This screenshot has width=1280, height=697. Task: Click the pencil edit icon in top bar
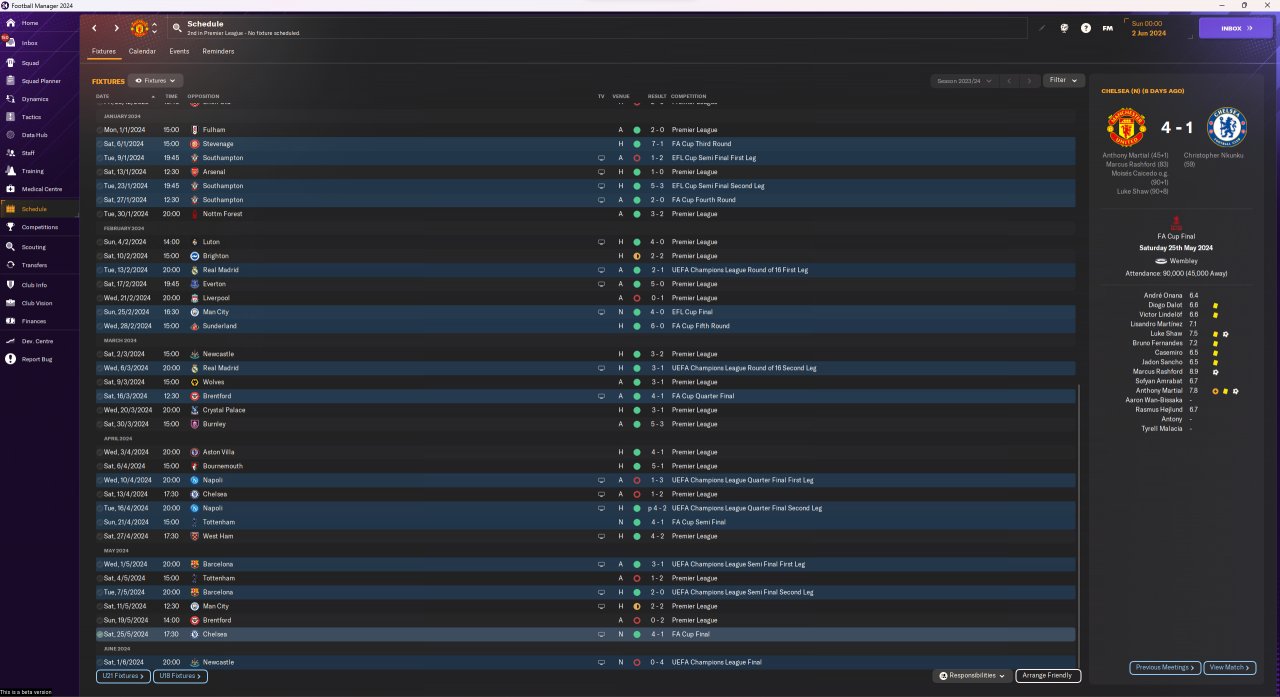click(1041, 28)
